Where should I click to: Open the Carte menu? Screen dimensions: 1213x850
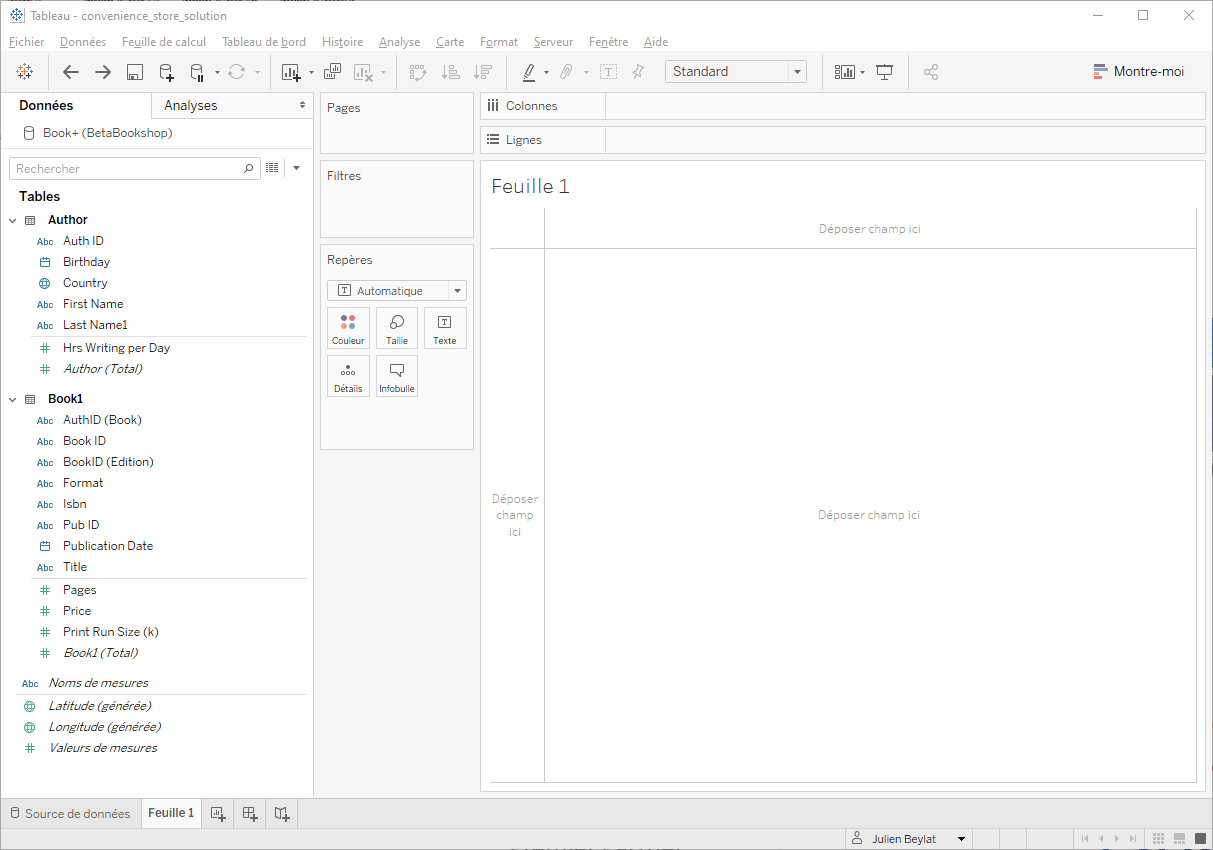coord(450,42)
